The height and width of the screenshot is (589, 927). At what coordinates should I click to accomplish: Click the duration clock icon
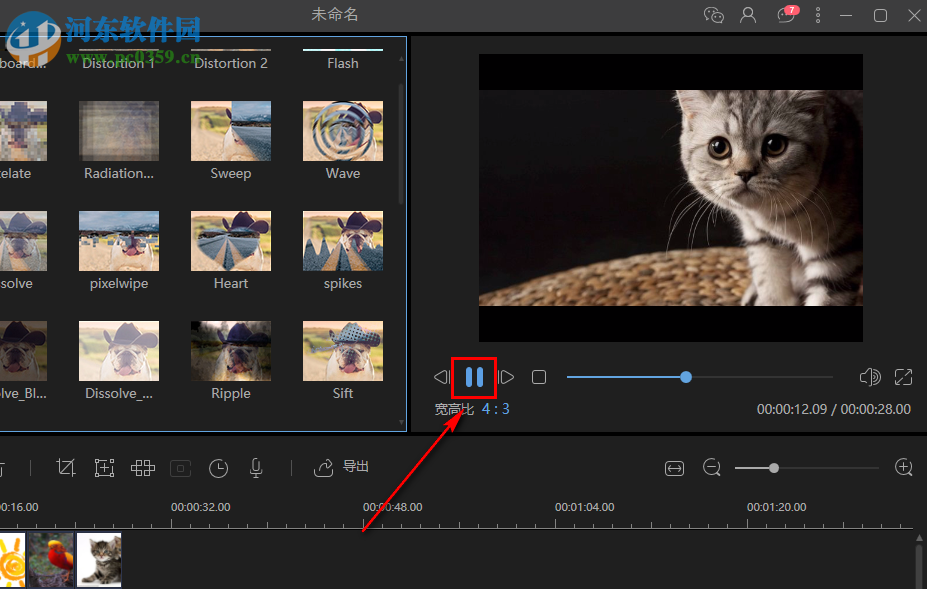(218, 467)
